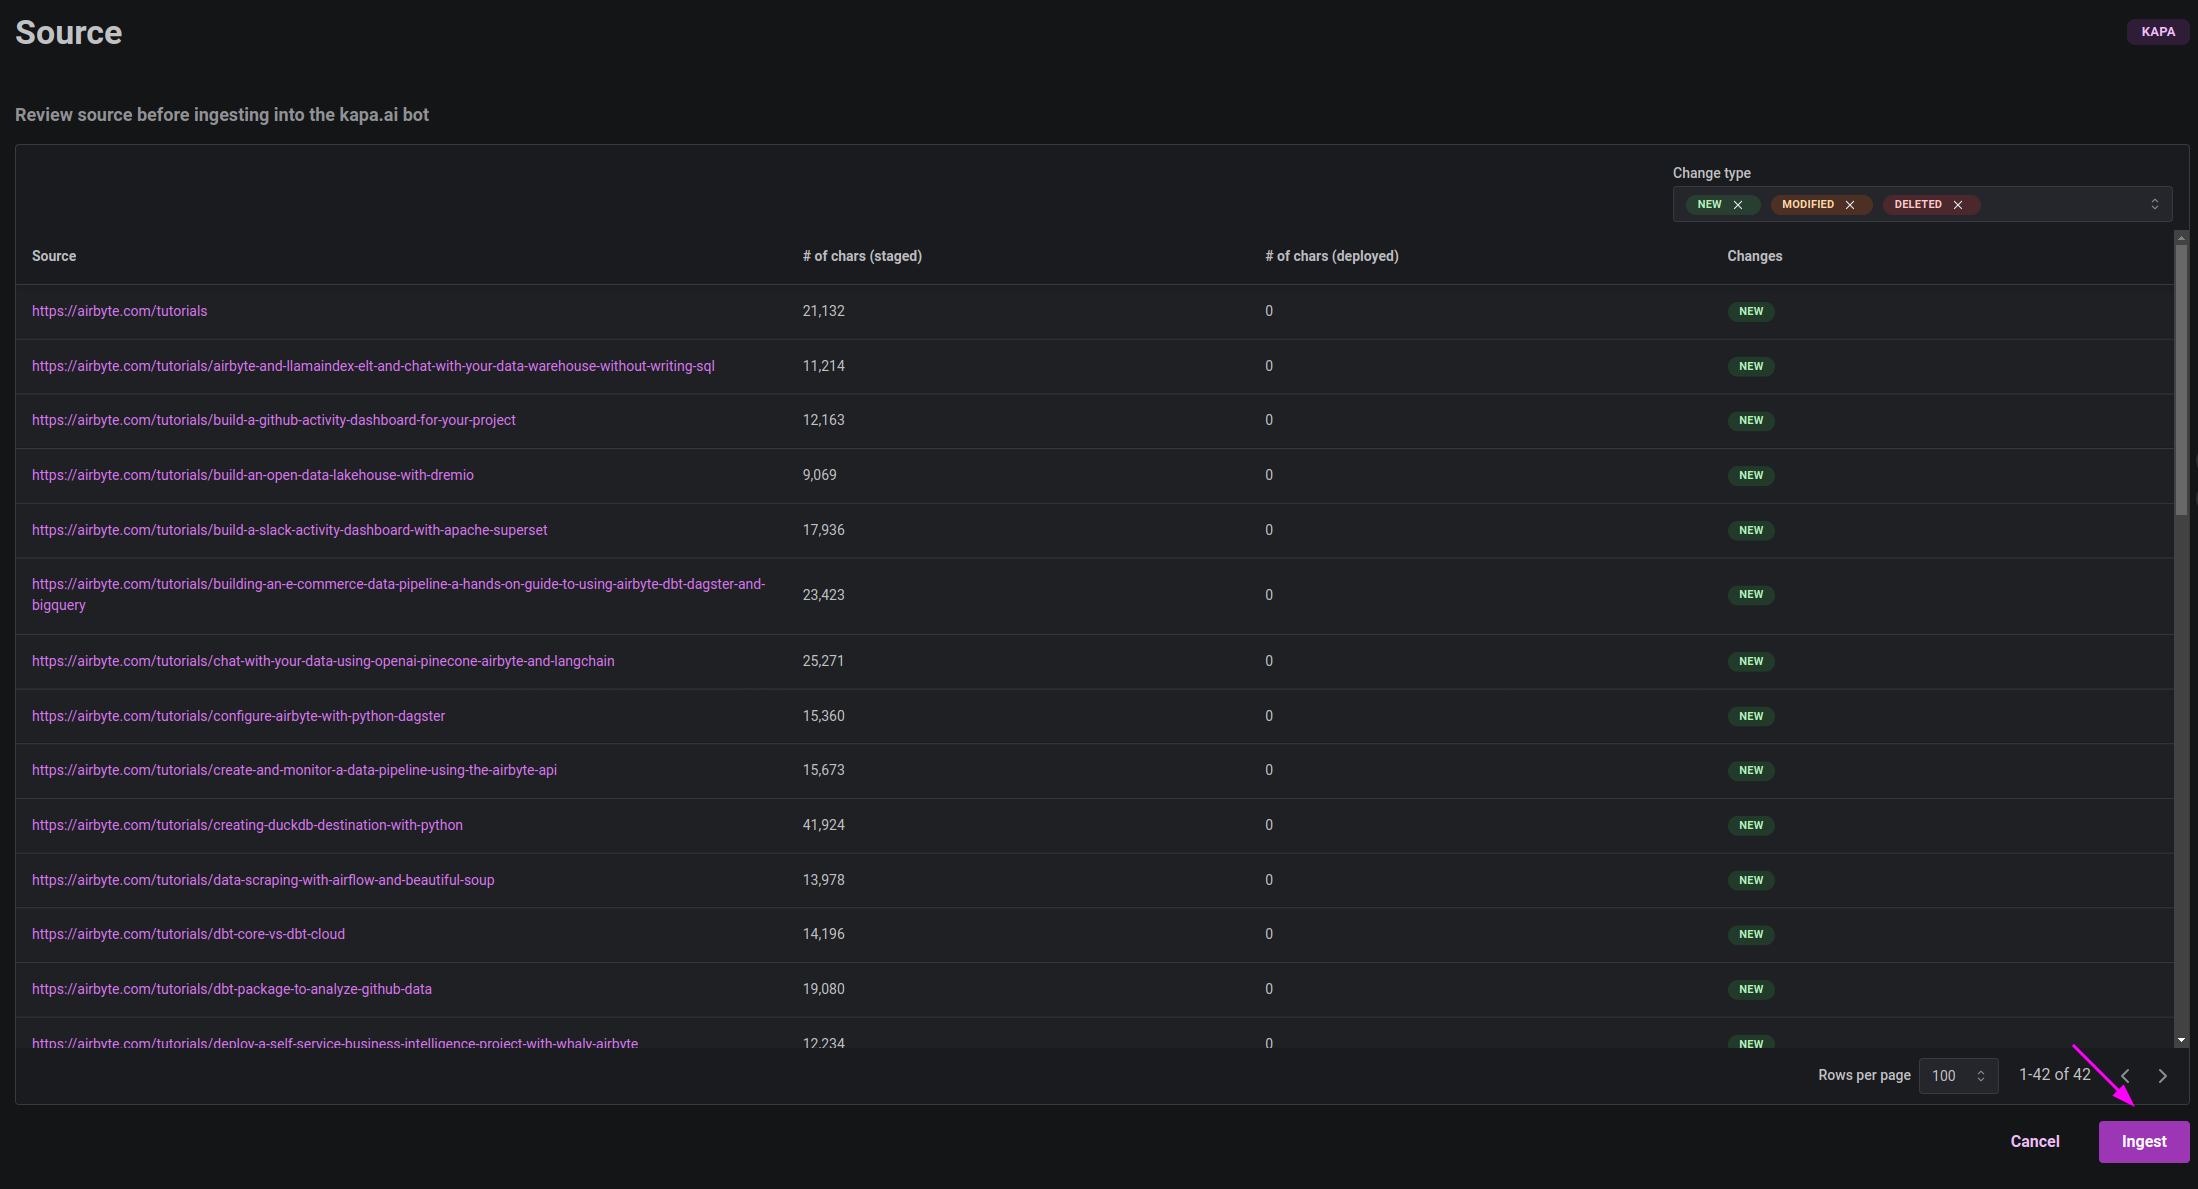This screenshot has width=2198, height=1189.
Task: Go to previous page of results
Action: pyautogui.click(x=2125, y=1076)
